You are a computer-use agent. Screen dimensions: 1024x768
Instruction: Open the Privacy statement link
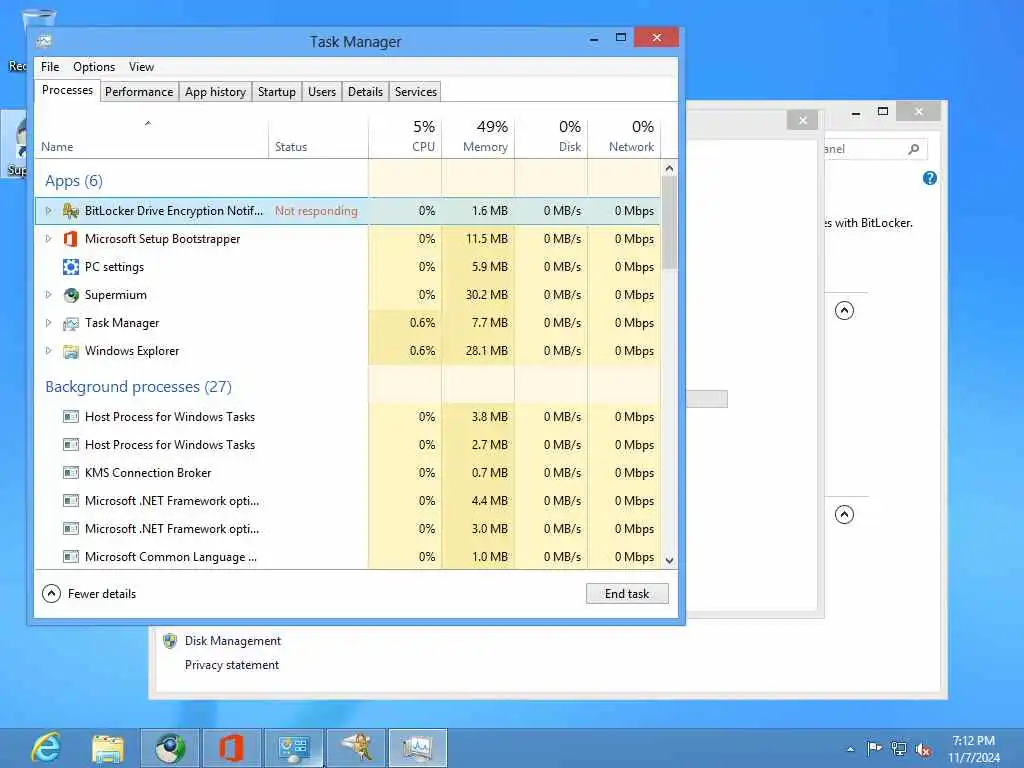click(232, 665)
